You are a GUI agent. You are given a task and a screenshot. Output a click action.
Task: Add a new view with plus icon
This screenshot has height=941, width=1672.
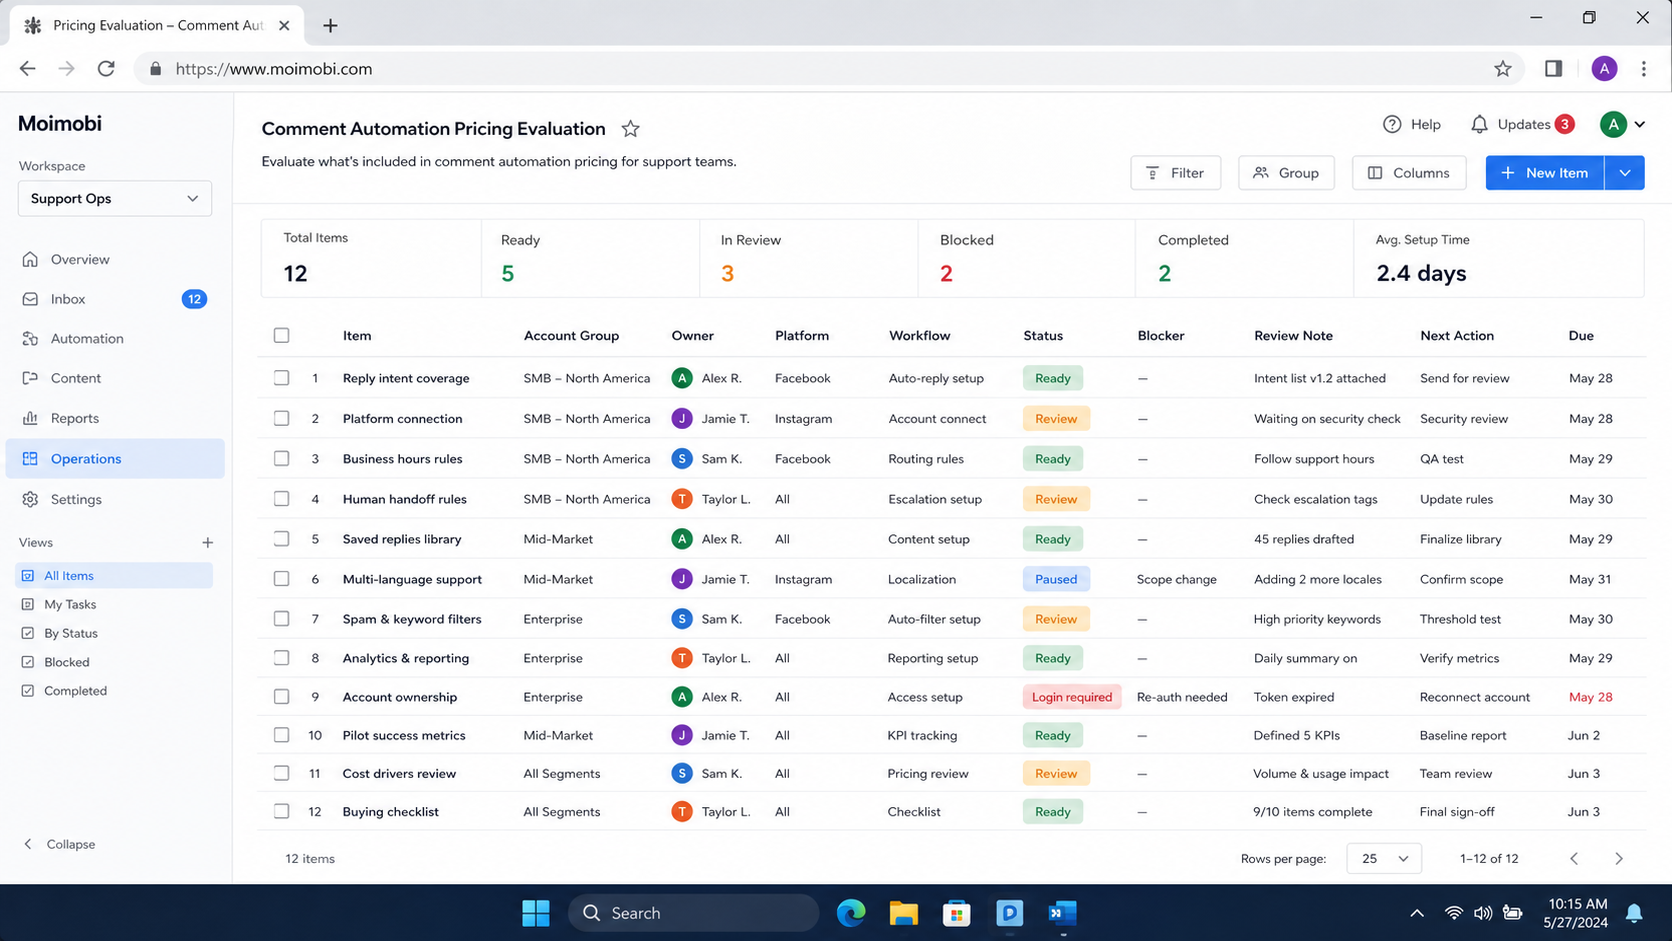[207, 543]
